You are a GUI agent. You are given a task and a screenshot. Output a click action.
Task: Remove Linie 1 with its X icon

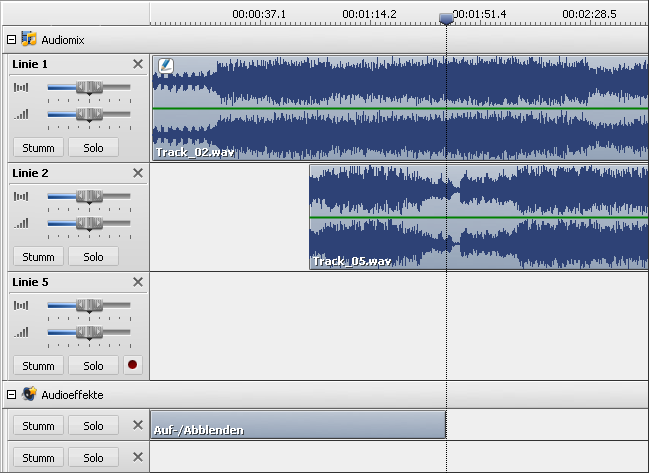138,64
